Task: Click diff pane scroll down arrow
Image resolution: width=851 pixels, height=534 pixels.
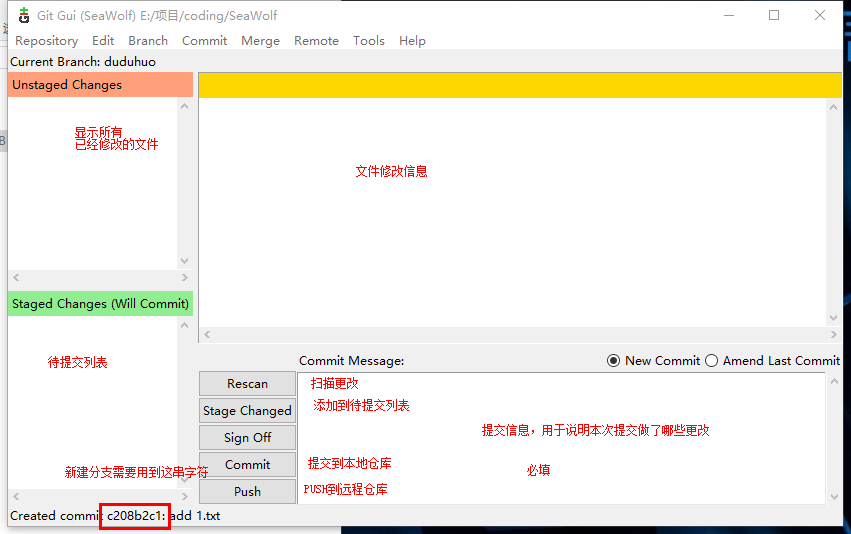Action: [x=834, y=318]
